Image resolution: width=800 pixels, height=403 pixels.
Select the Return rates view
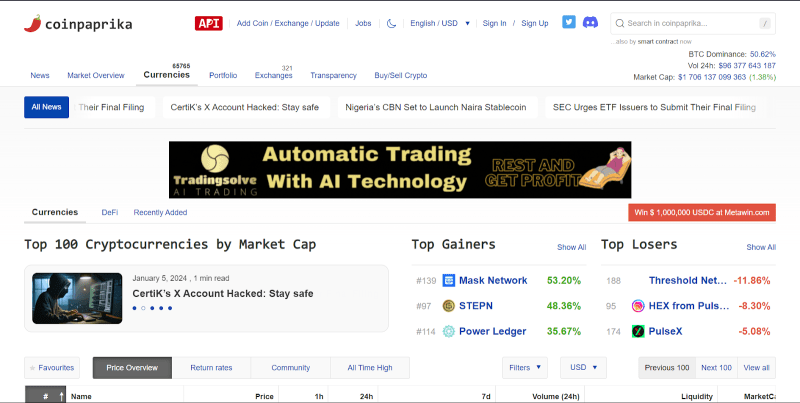pyautogui.click(x=211, y=368)
